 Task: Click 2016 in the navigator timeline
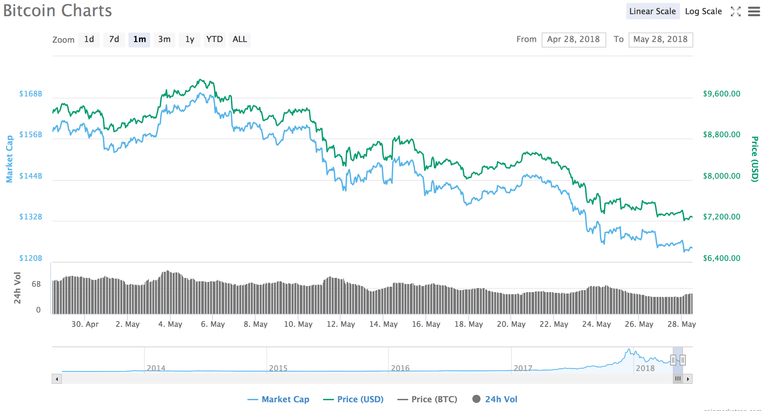click(x=400, y=368)
